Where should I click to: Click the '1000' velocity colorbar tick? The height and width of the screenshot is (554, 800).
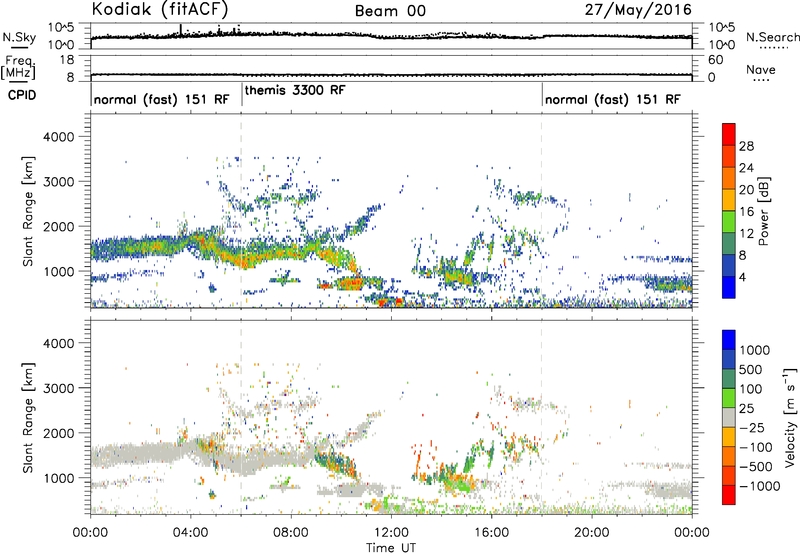coord(754,350)
